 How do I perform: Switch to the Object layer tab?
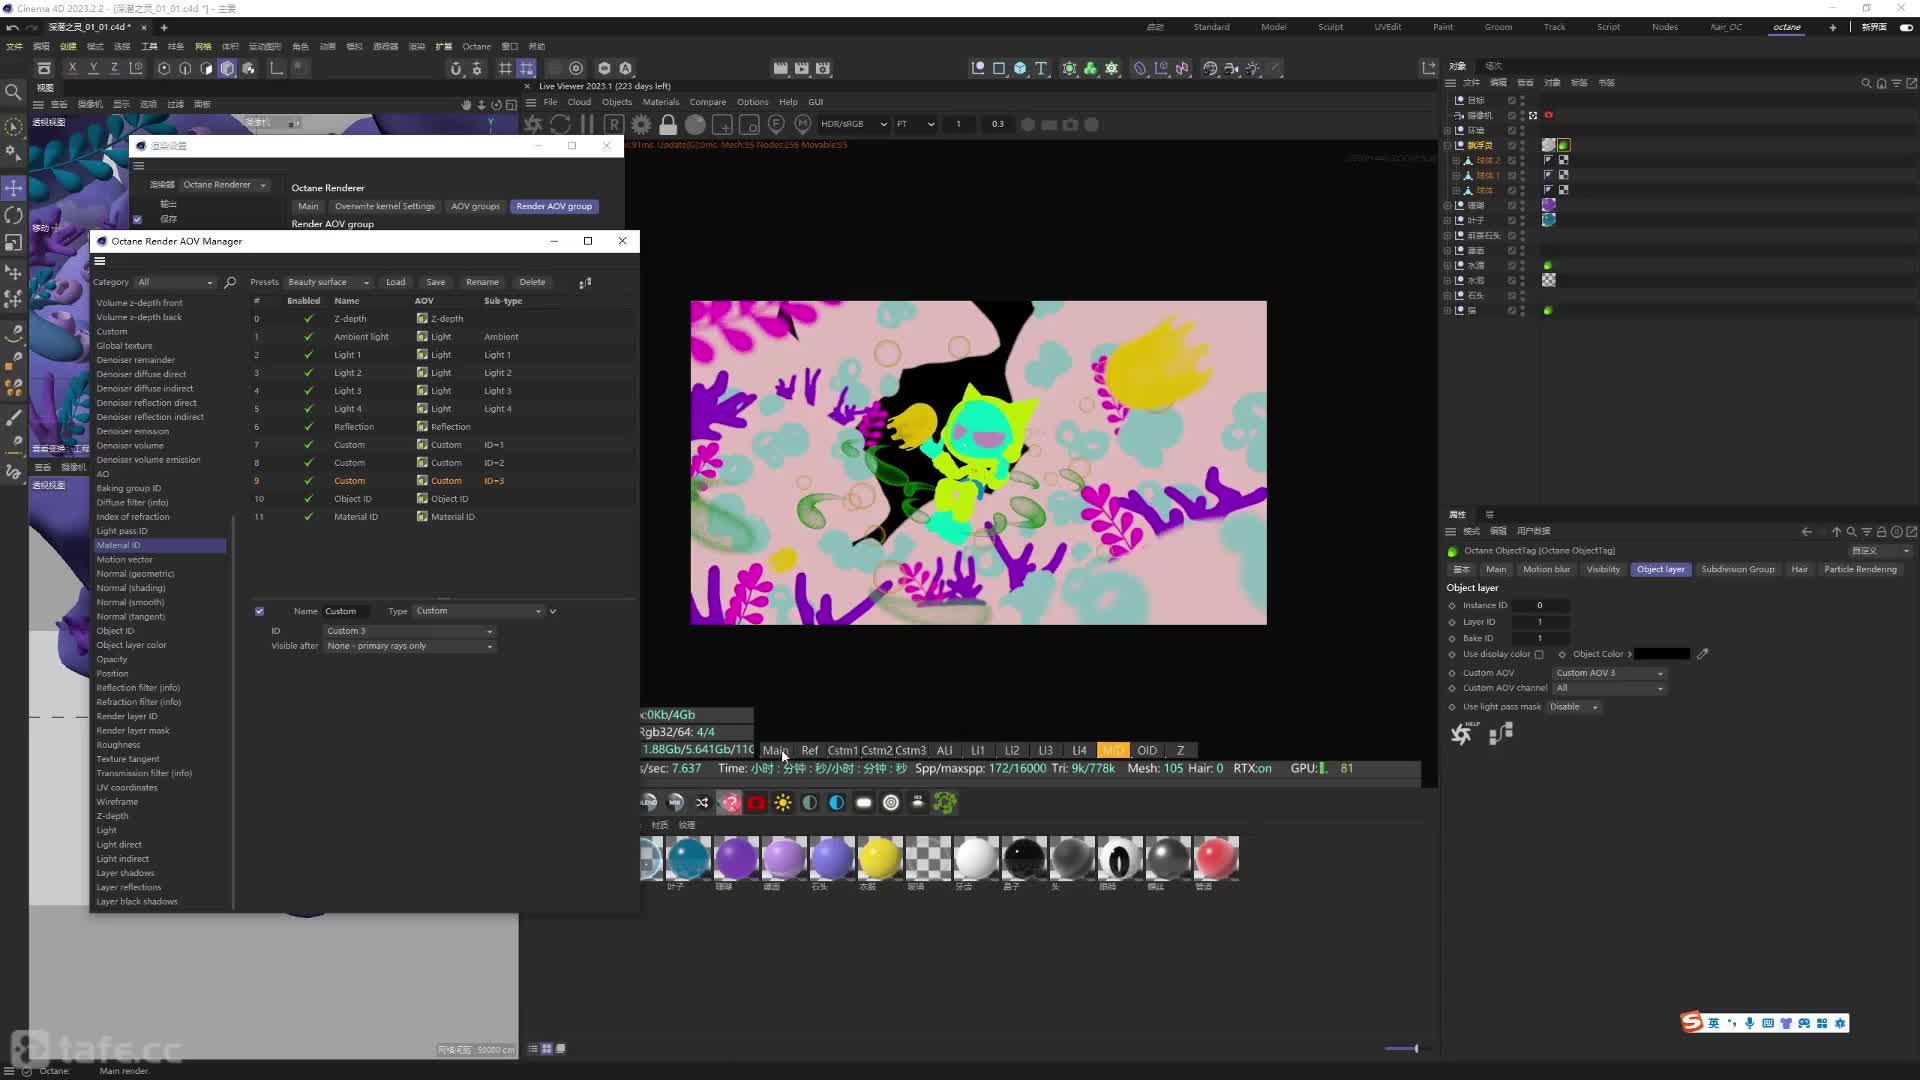[1660, 569]
